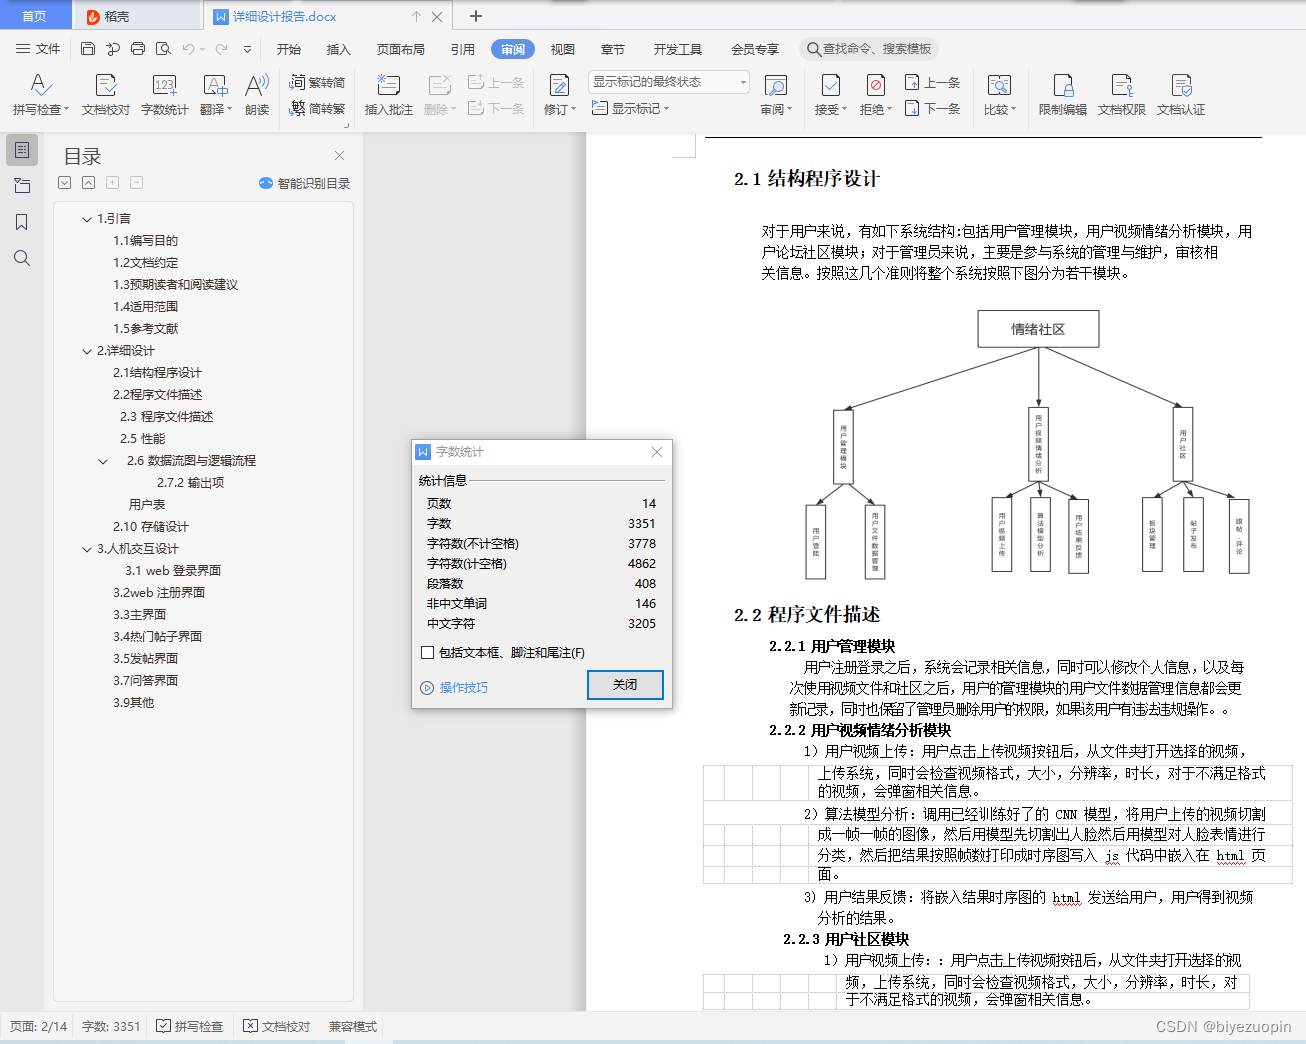
Task: Collapse the 2.6 数据流图与逻辑流程 node
Action: (103, 461)
